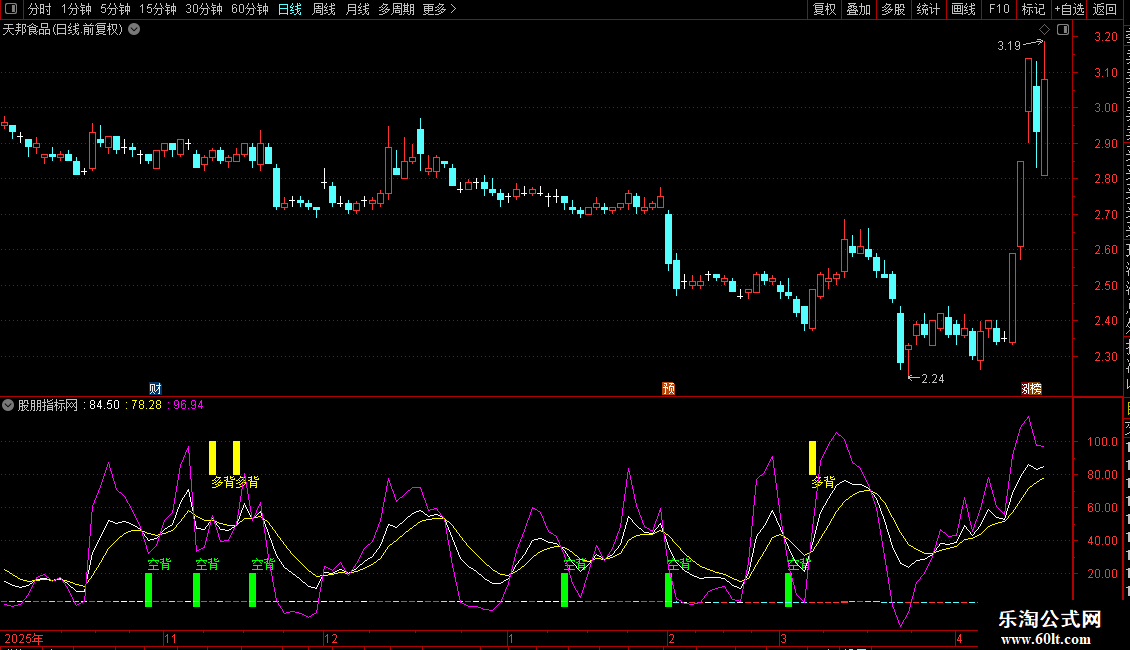Click the 财 financial event marker
This screenshot has height=650, width=1130.
coord(155,388)
